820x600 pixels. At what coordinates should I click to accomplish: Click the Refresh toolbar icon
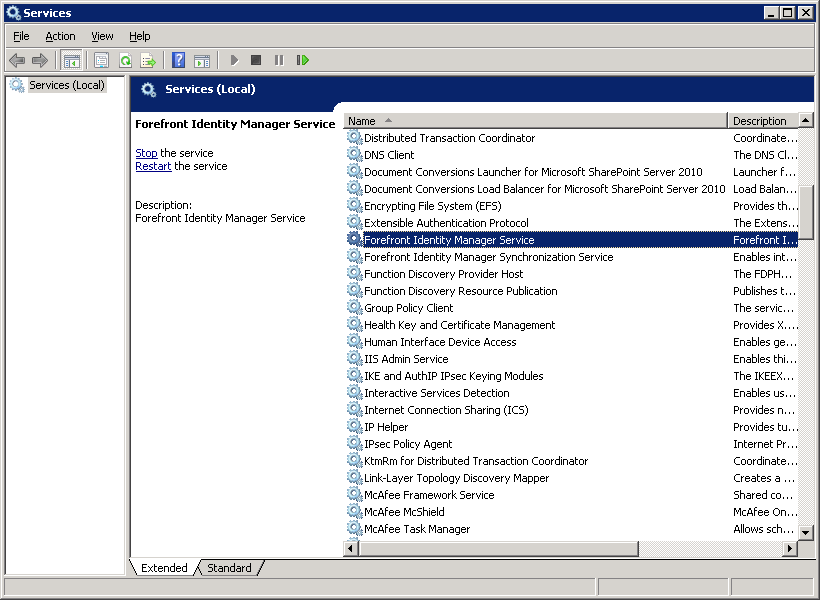126,61
